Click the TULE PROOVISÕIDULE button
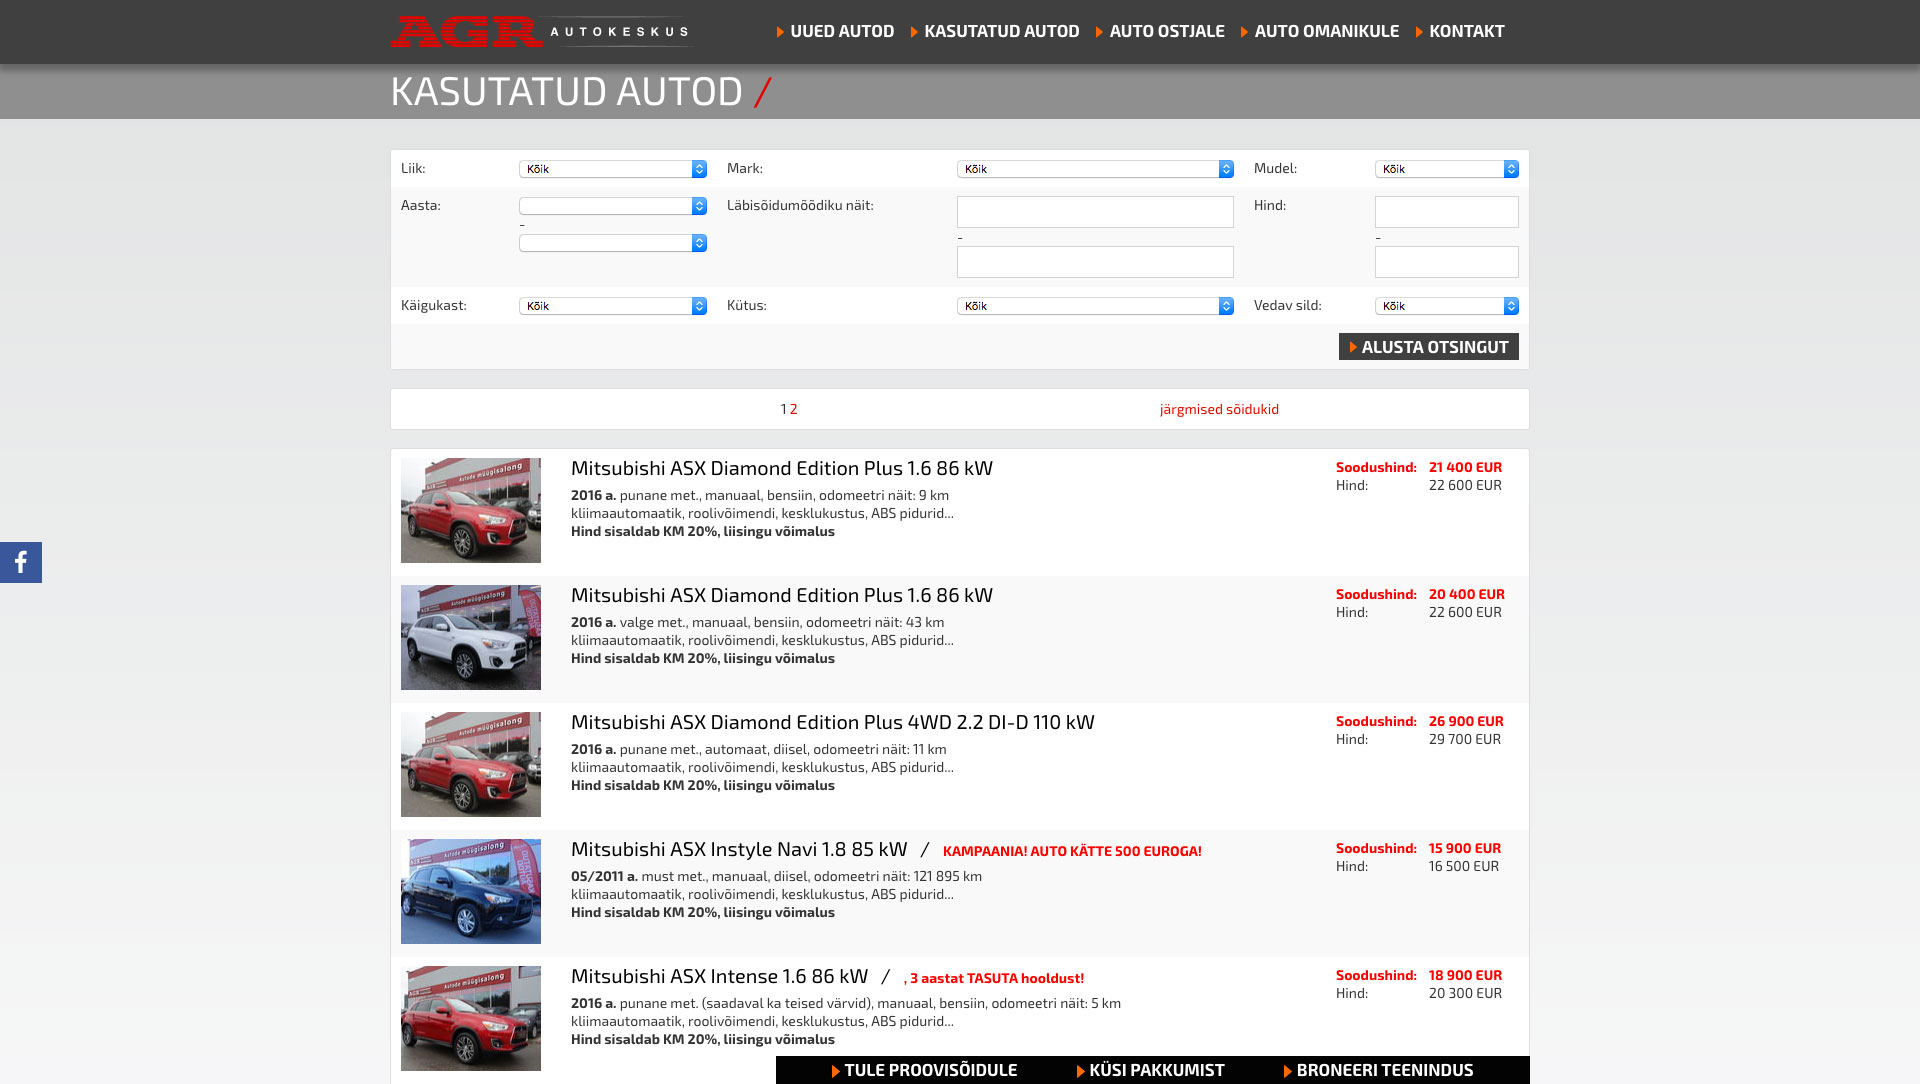The height and width of the screenshot is (1084, 1920). [924, 1070]
